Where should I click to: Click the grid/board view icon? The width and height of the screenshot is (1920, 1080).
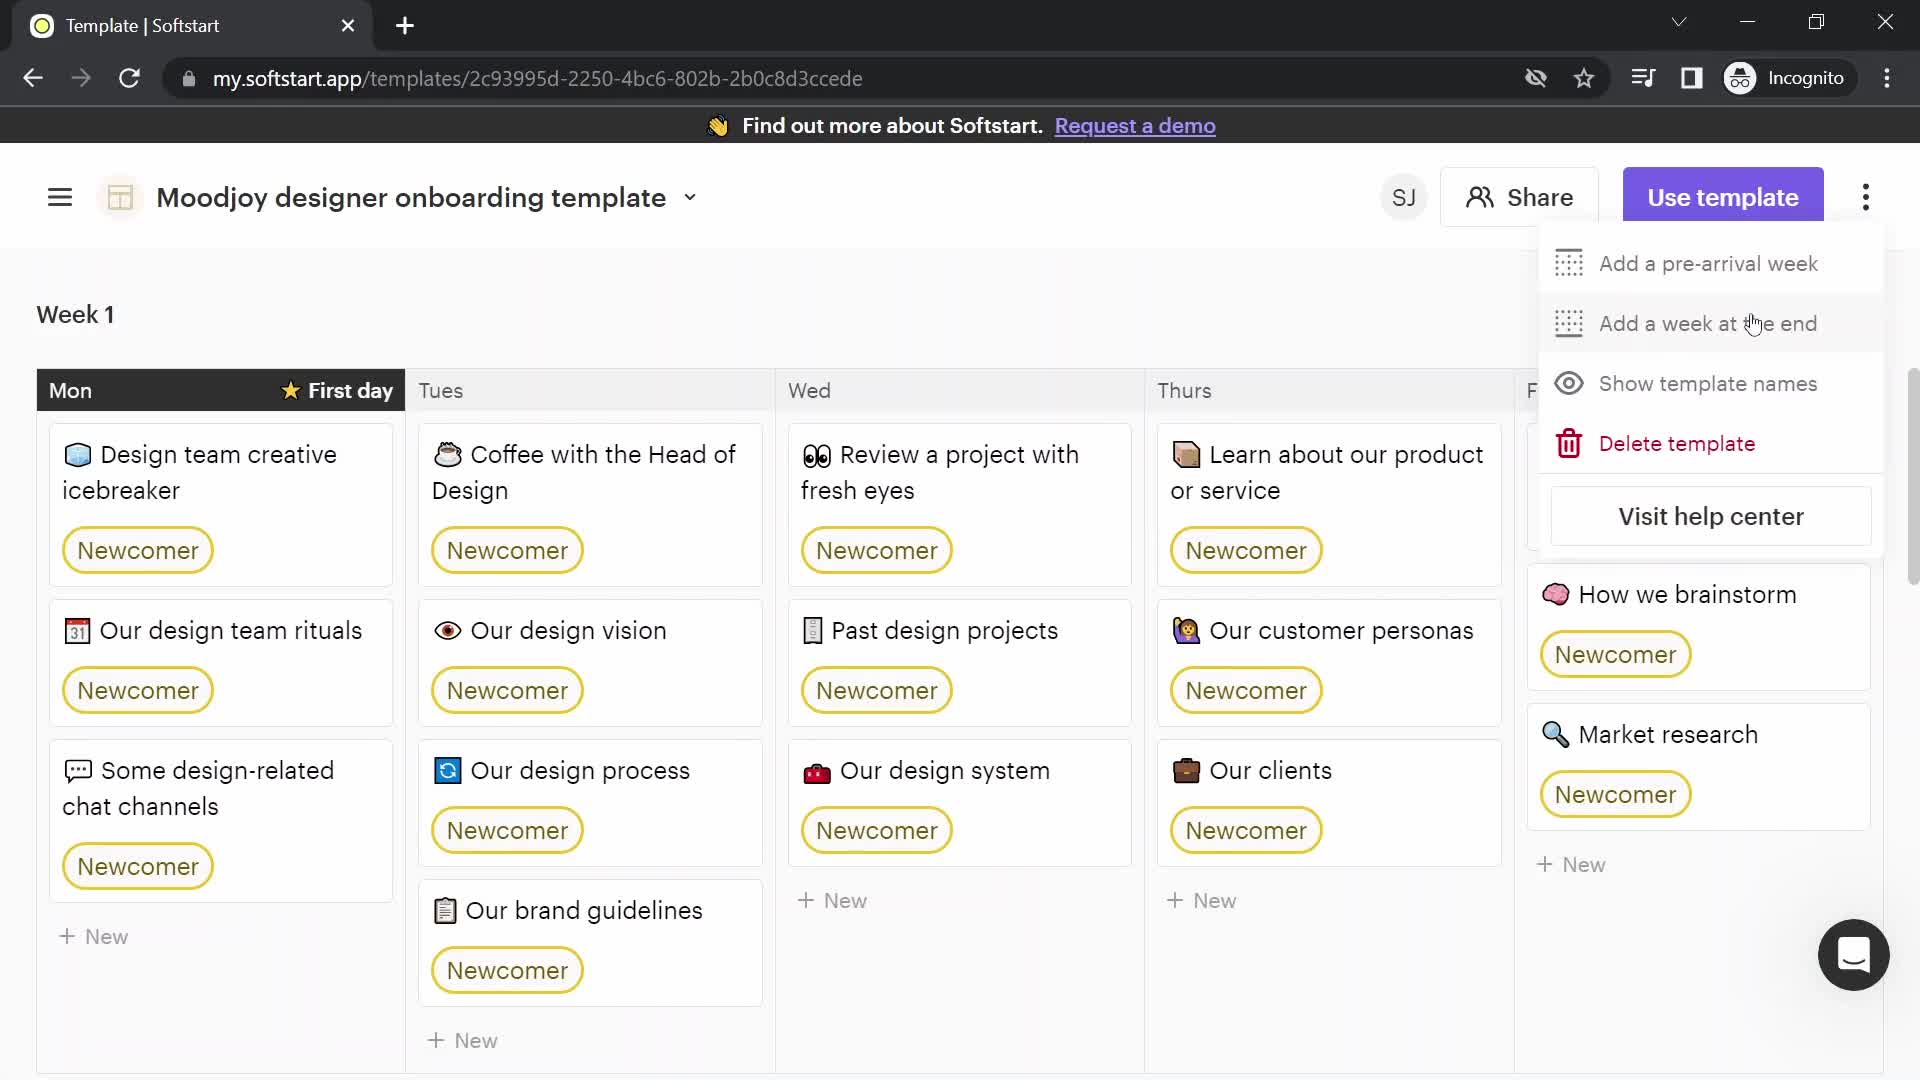120,196
